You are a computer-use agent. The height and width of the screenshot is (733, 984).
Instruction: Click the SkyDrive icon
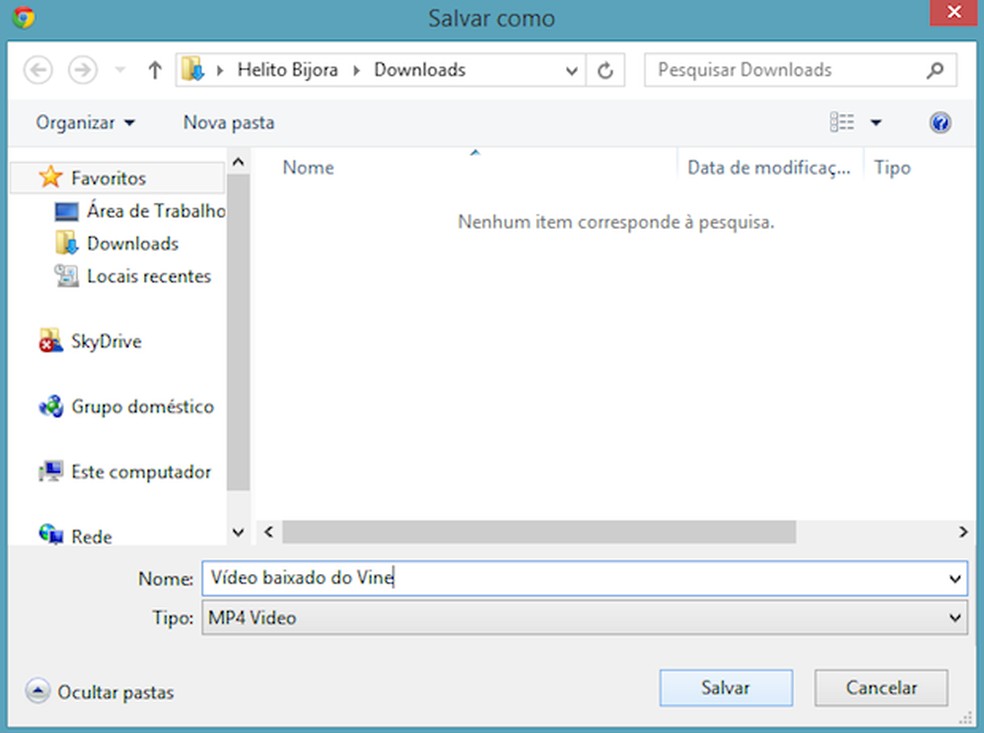coord(50,341)
